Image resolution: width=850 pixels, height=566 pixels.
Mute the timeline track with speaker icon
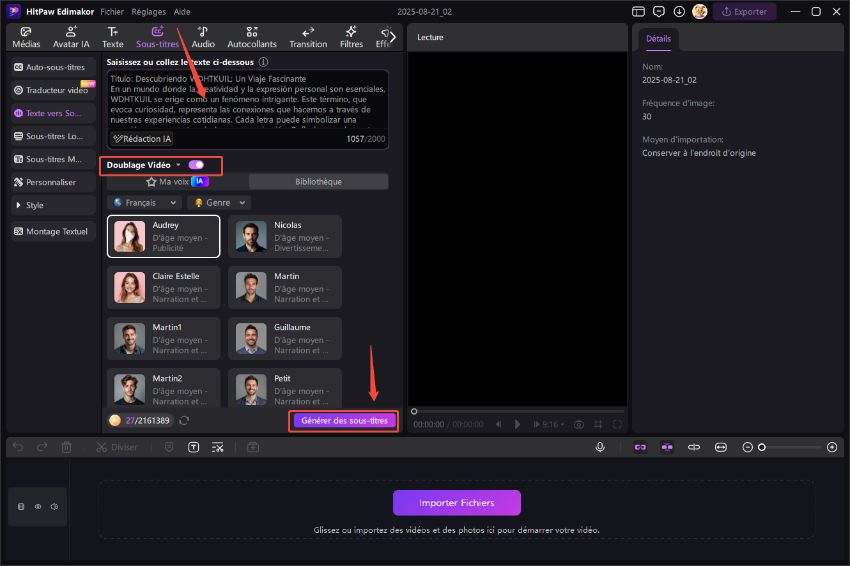[54, 506]
